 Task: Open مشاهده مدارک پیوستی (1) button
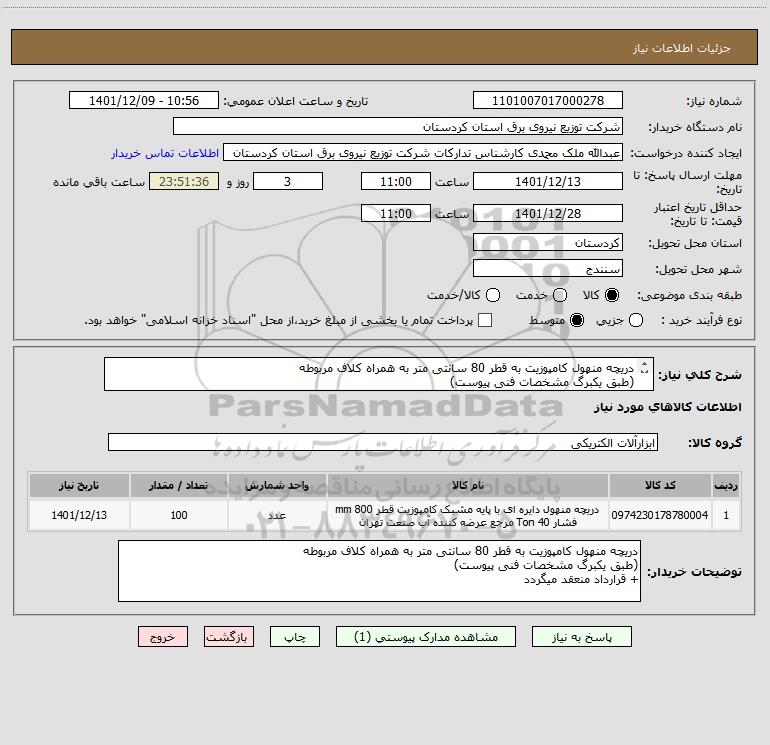click(426, 637)
